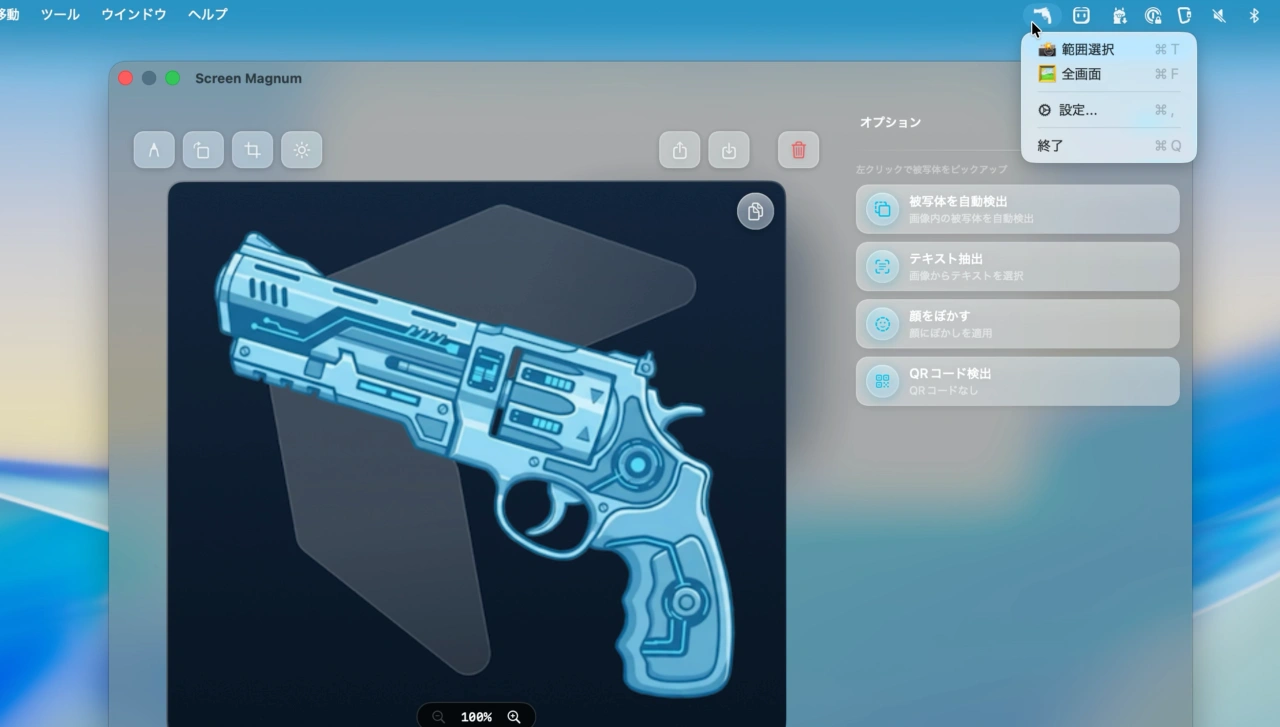Click the テキスト抽出 option button

(1017, 266)
